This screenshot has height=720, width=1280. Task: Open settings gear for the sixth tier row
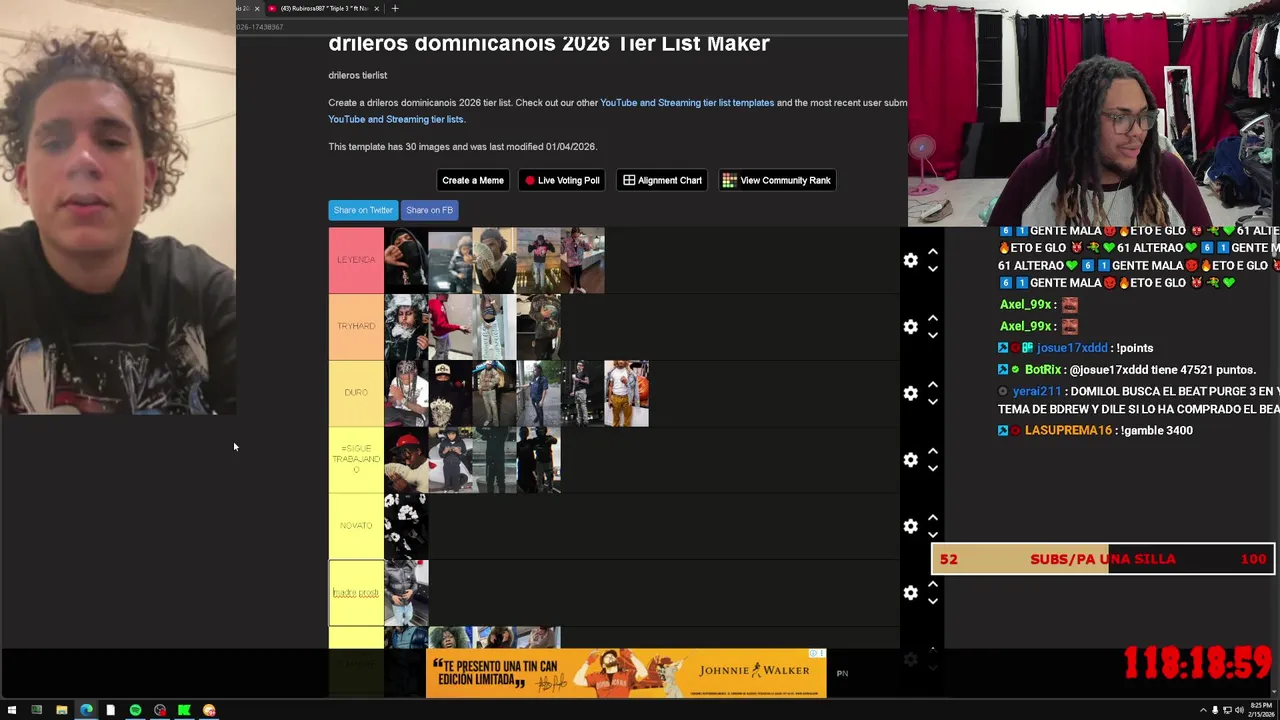pos(910,593)
